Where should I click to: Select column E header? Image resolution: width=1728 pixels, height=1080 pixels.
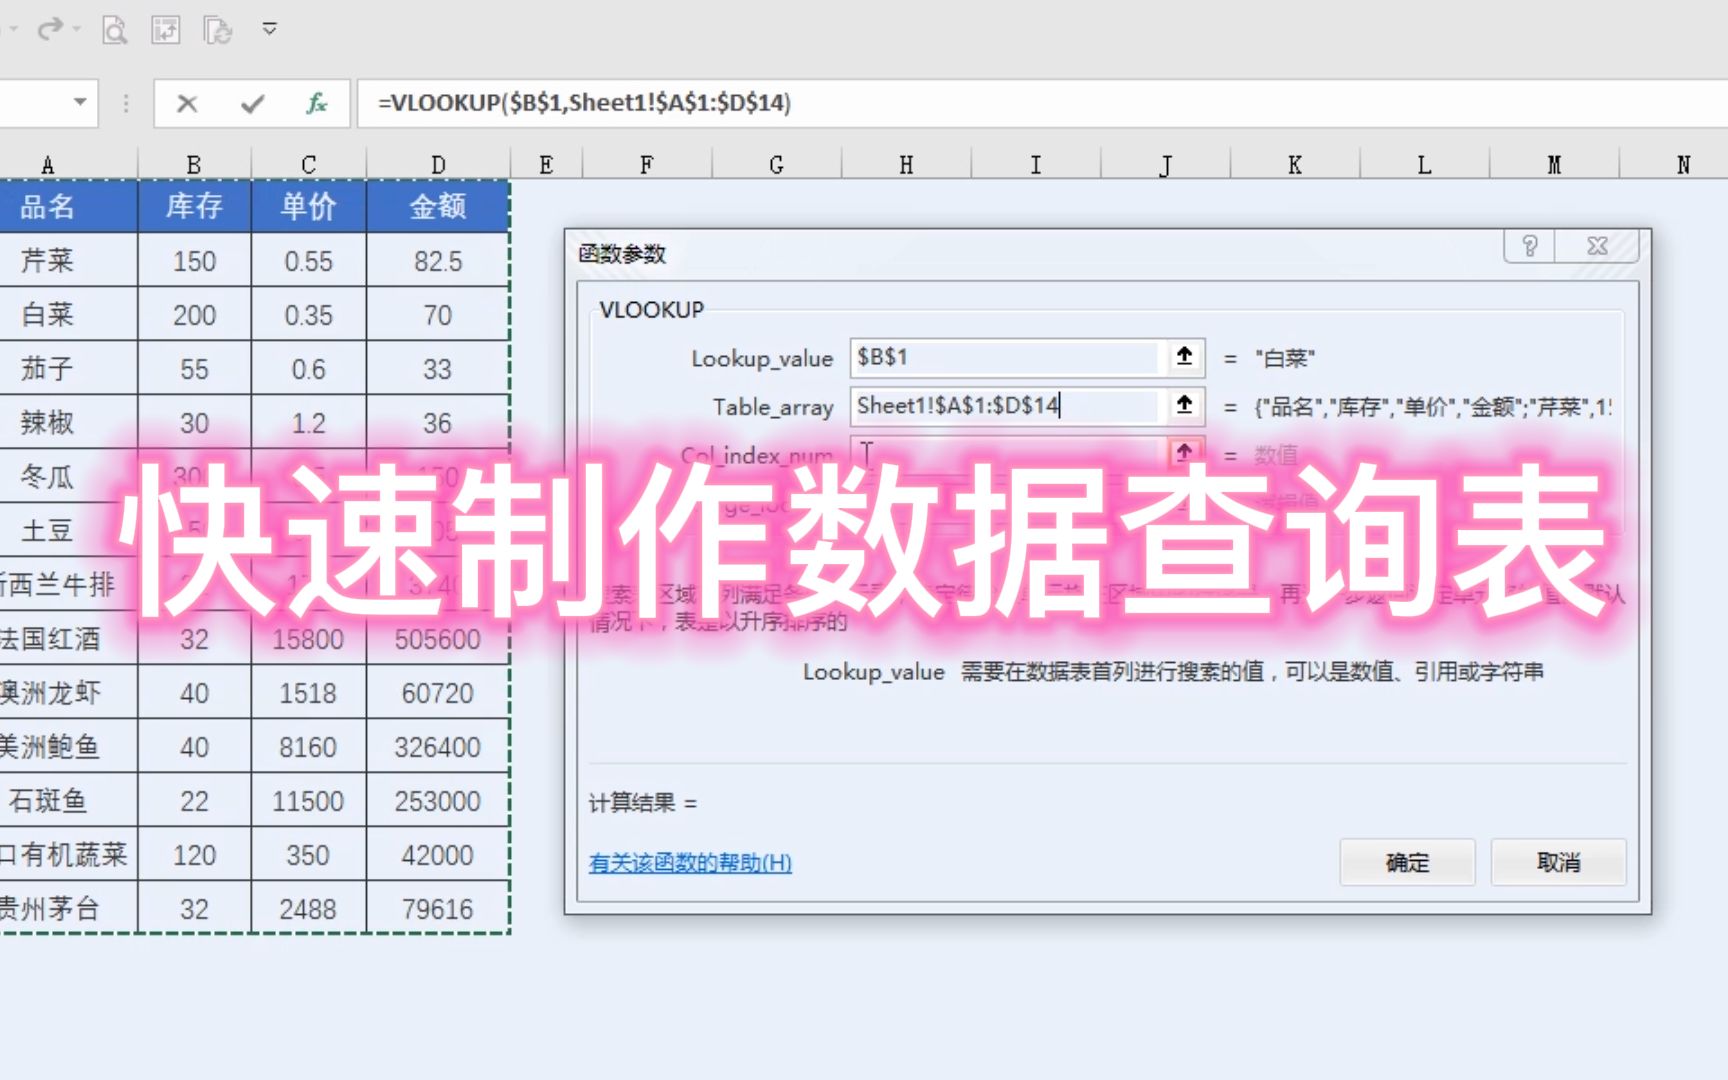(x=546, y=164)
